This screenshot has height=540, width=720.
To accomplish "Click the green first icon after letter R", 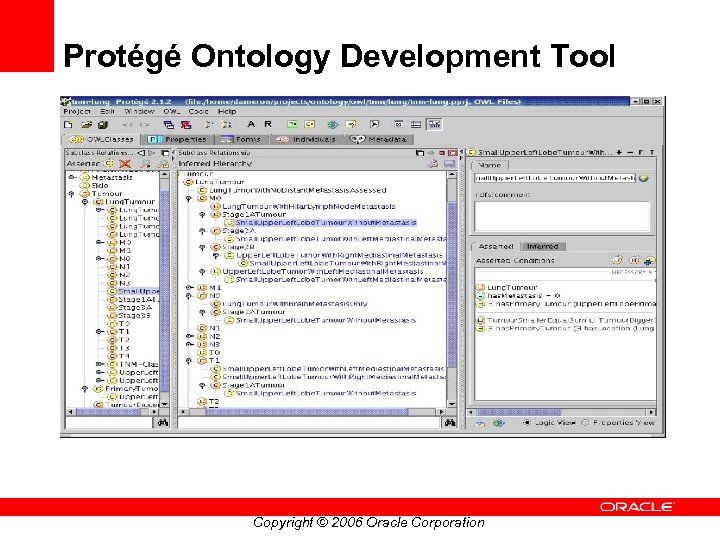I will click(292, 124).
